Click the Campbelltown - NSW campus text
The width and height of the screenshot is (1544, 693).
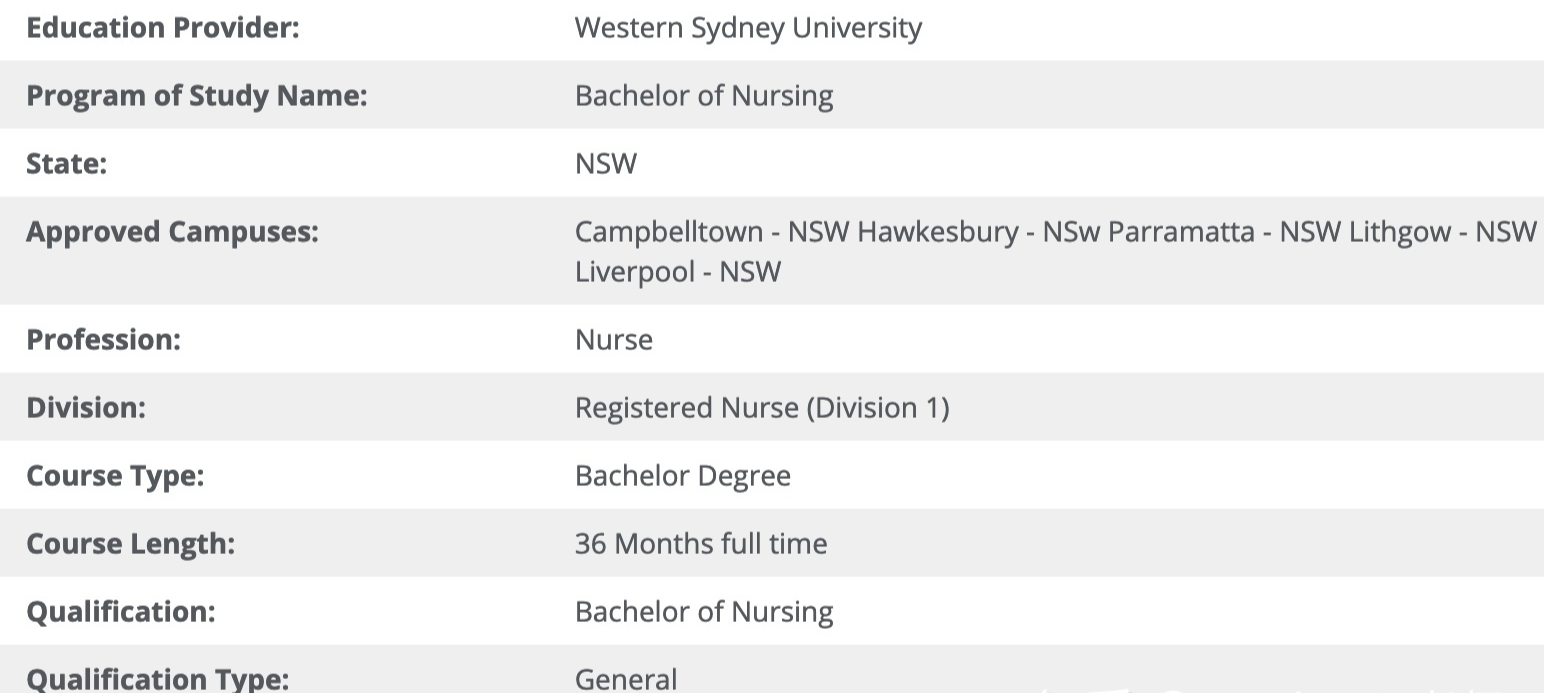711,232
